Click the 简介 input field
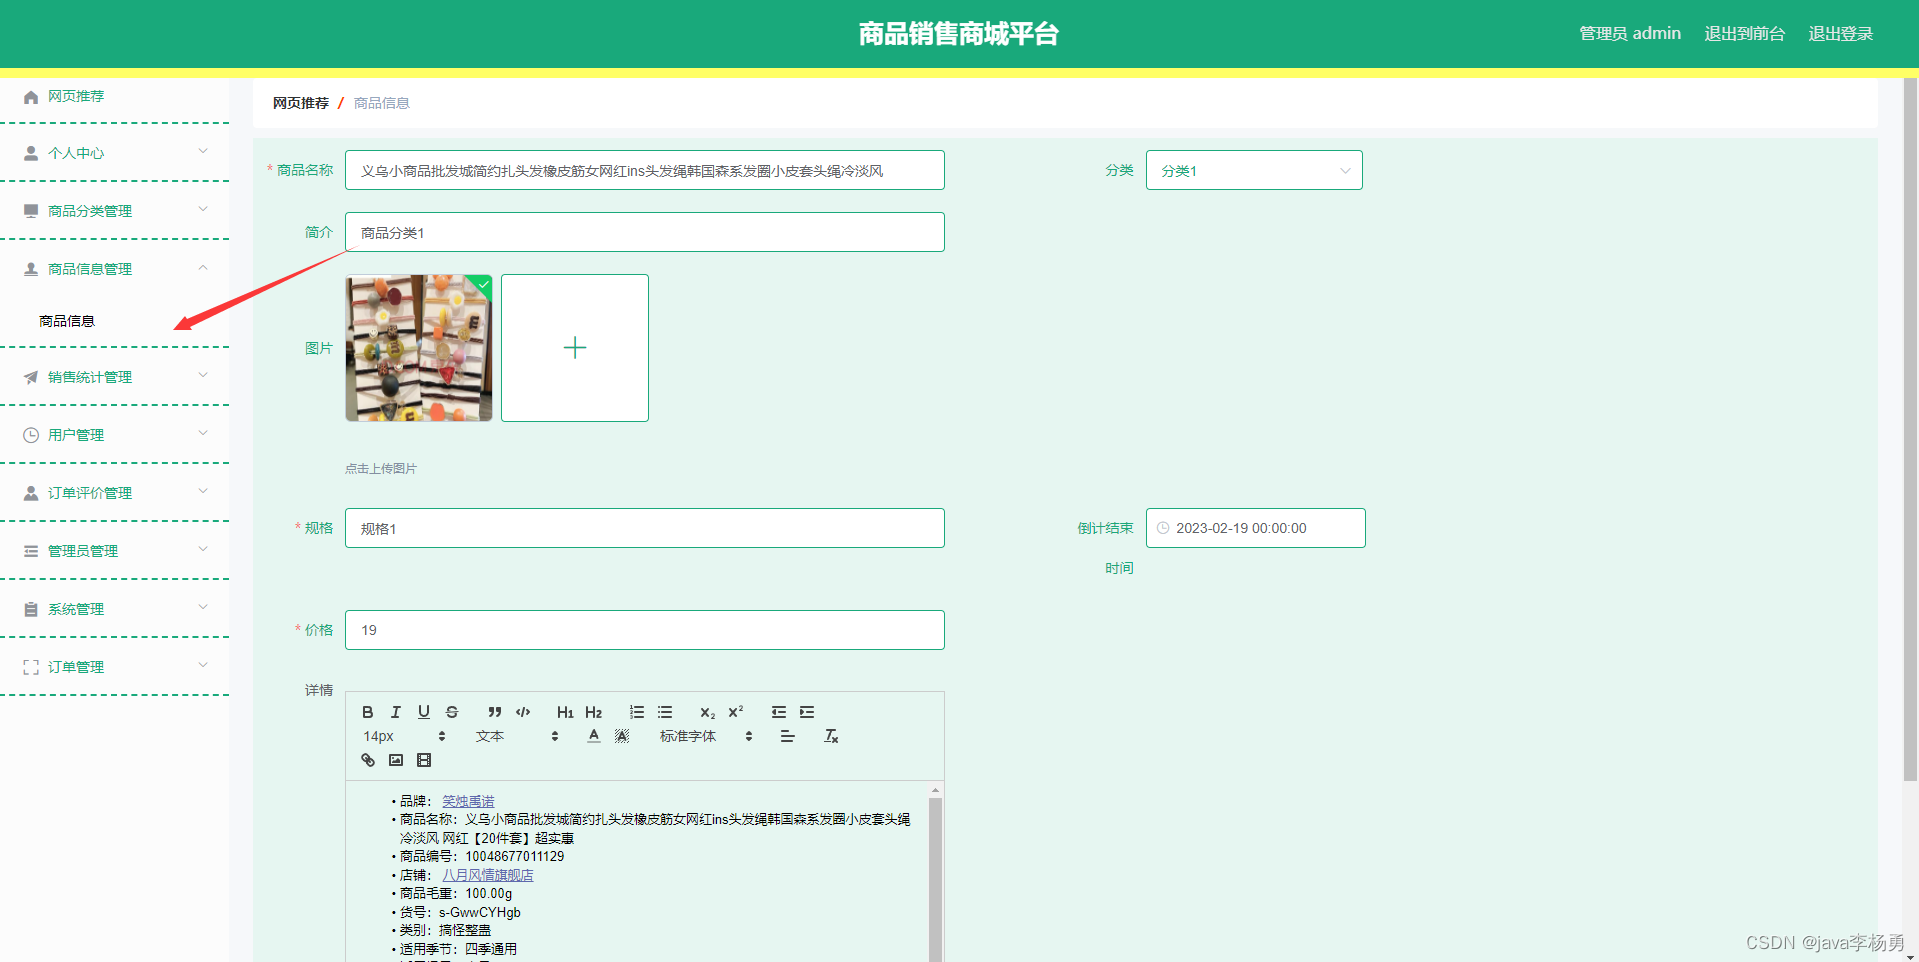 pos(645,232)
